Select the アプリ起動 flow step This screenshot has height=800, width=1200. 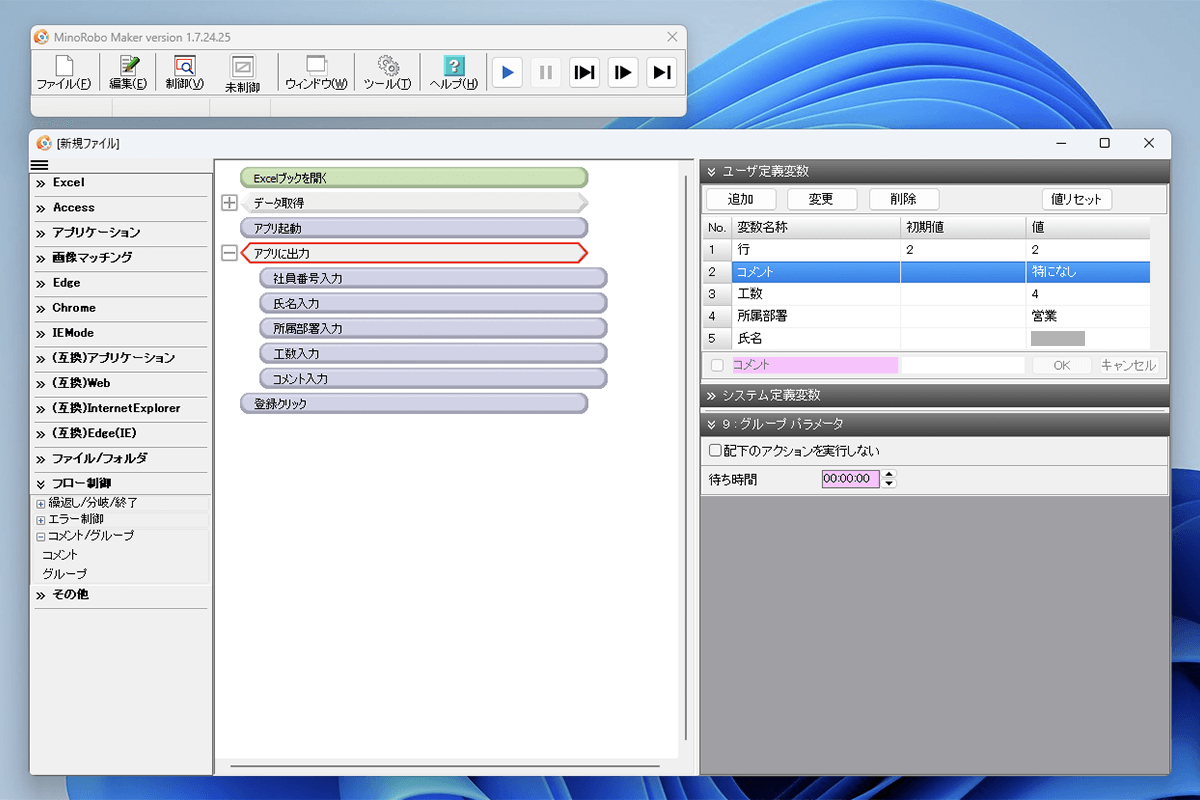(414, 228)
